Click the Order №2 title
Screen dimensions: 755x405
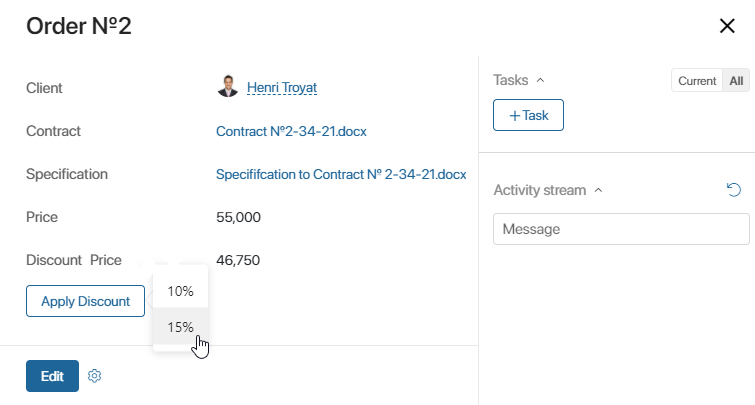pyautogui.click(x=78, y=26)
